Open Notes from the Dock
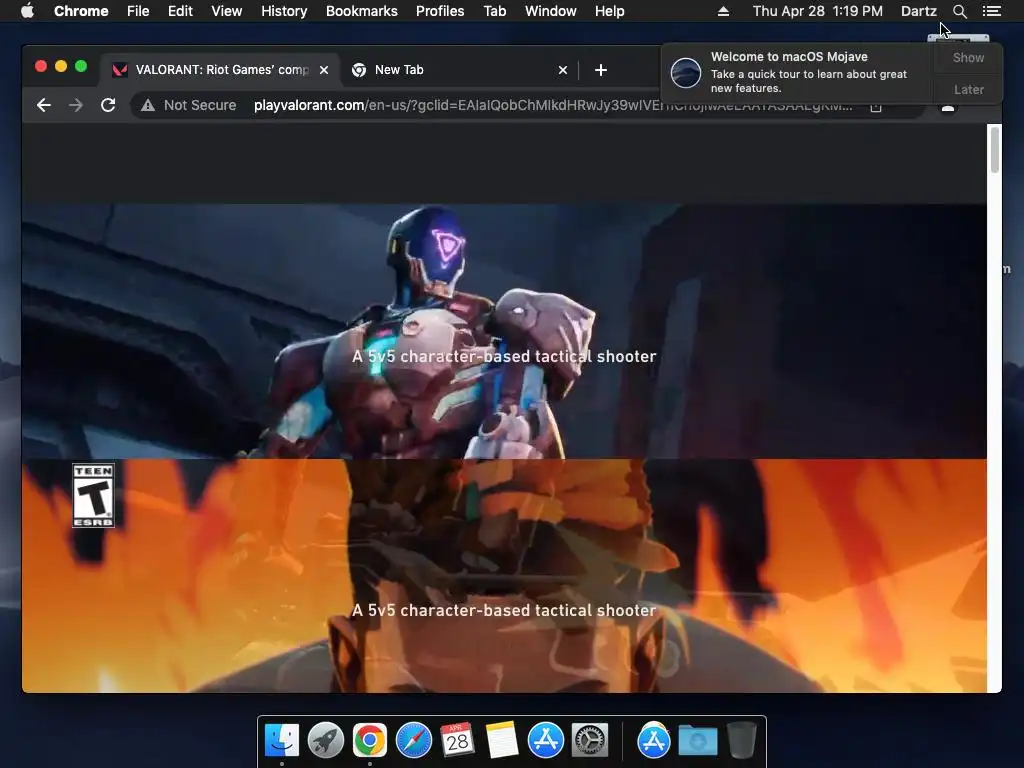This screenshot has height=768, width=1024. tap(502, 740)
